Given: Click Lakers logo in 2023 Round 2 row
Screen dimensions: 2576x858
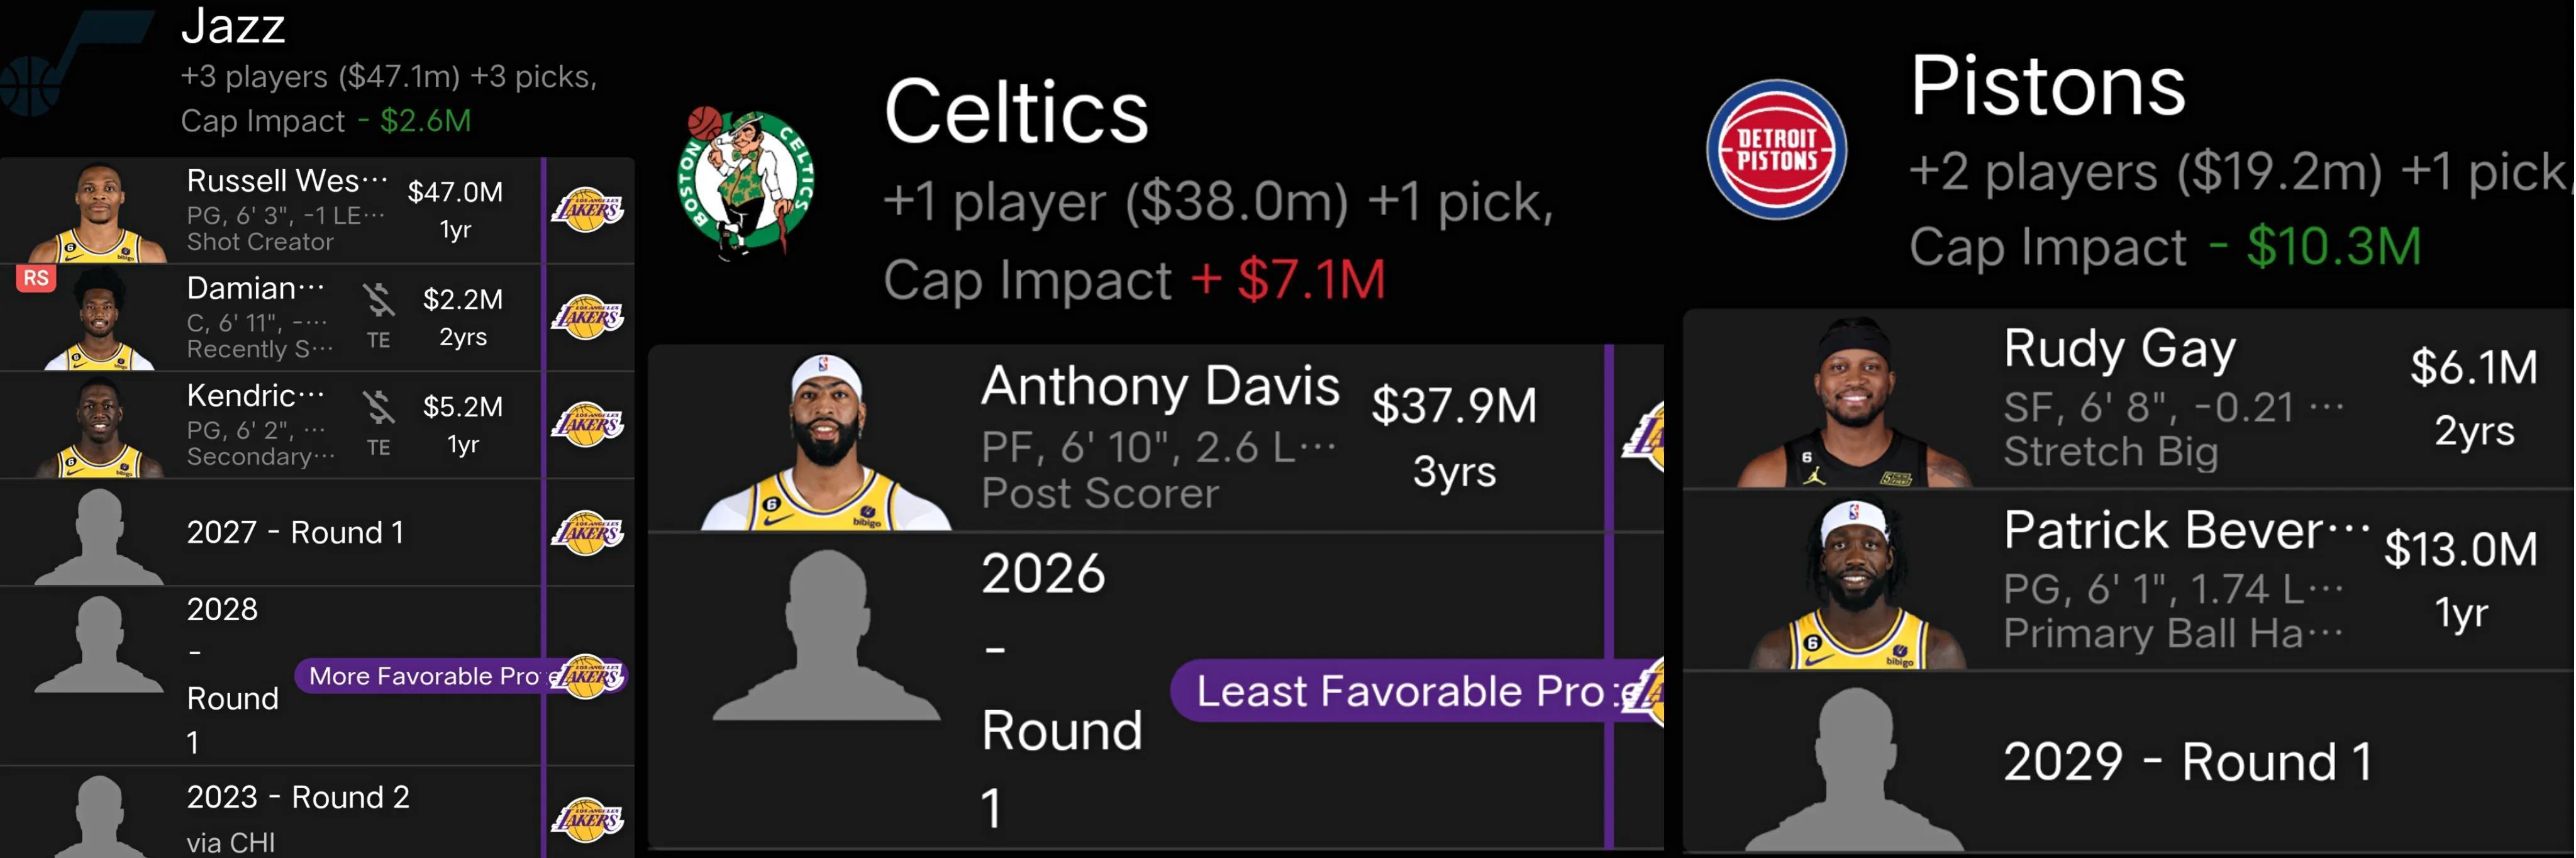Looking at the screenshot, I should (588, 819).
